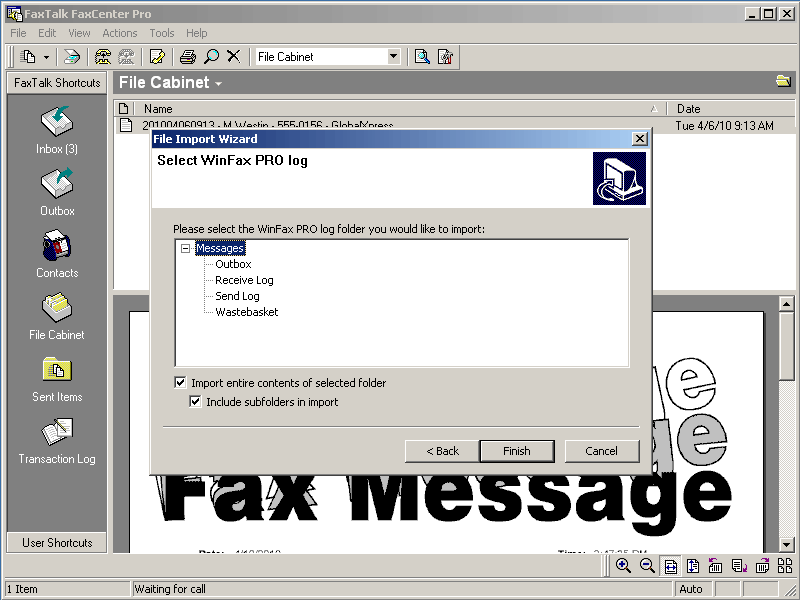
Task: Open the Inbox (3) shortcut
Action: [57, 130]
